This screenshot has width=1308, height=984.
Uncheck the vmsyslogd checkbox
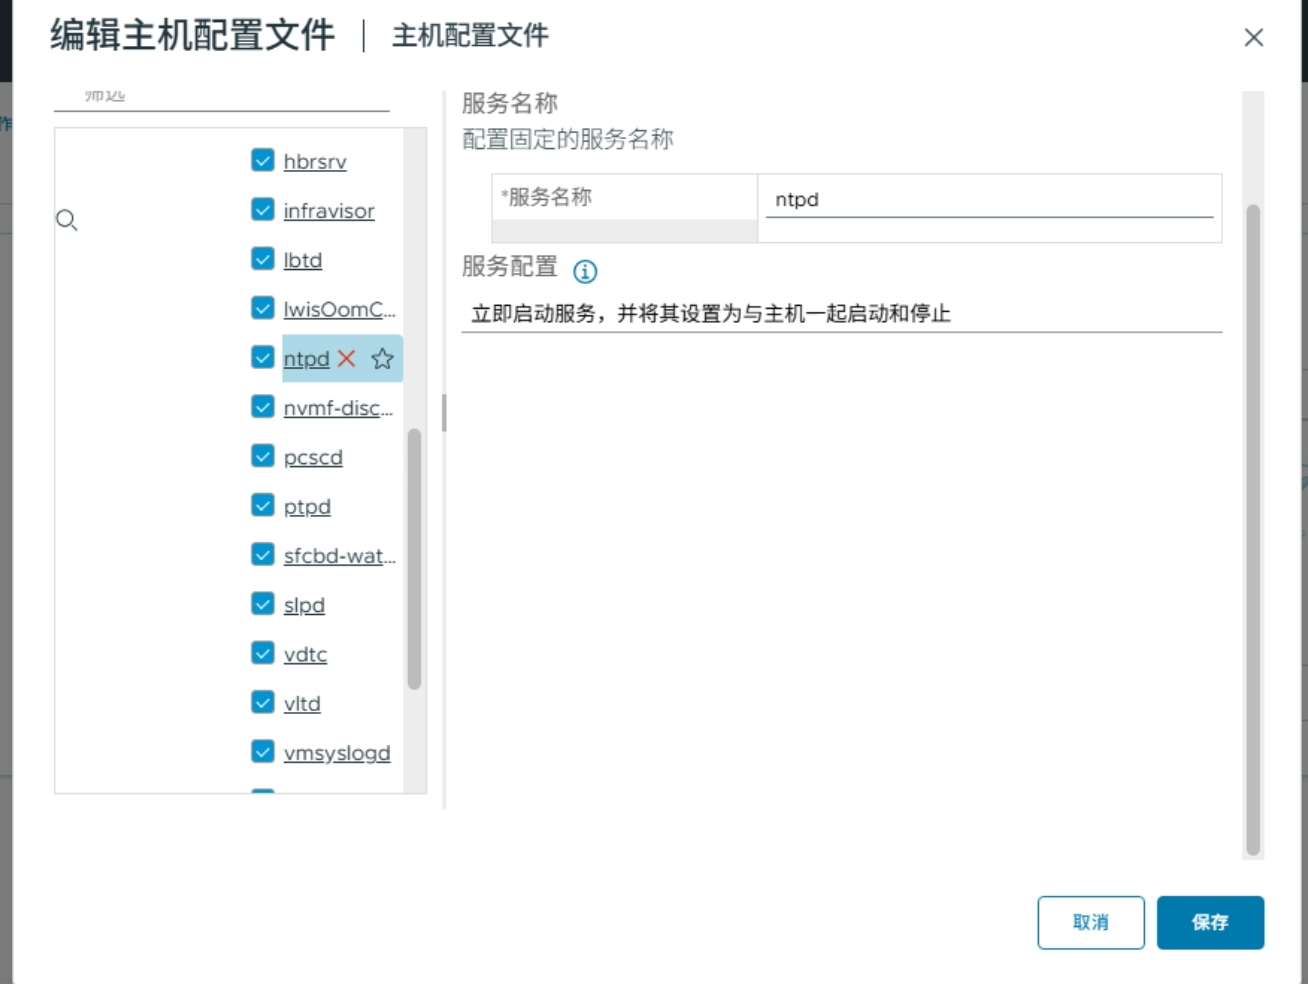click(x=262, y=752)
